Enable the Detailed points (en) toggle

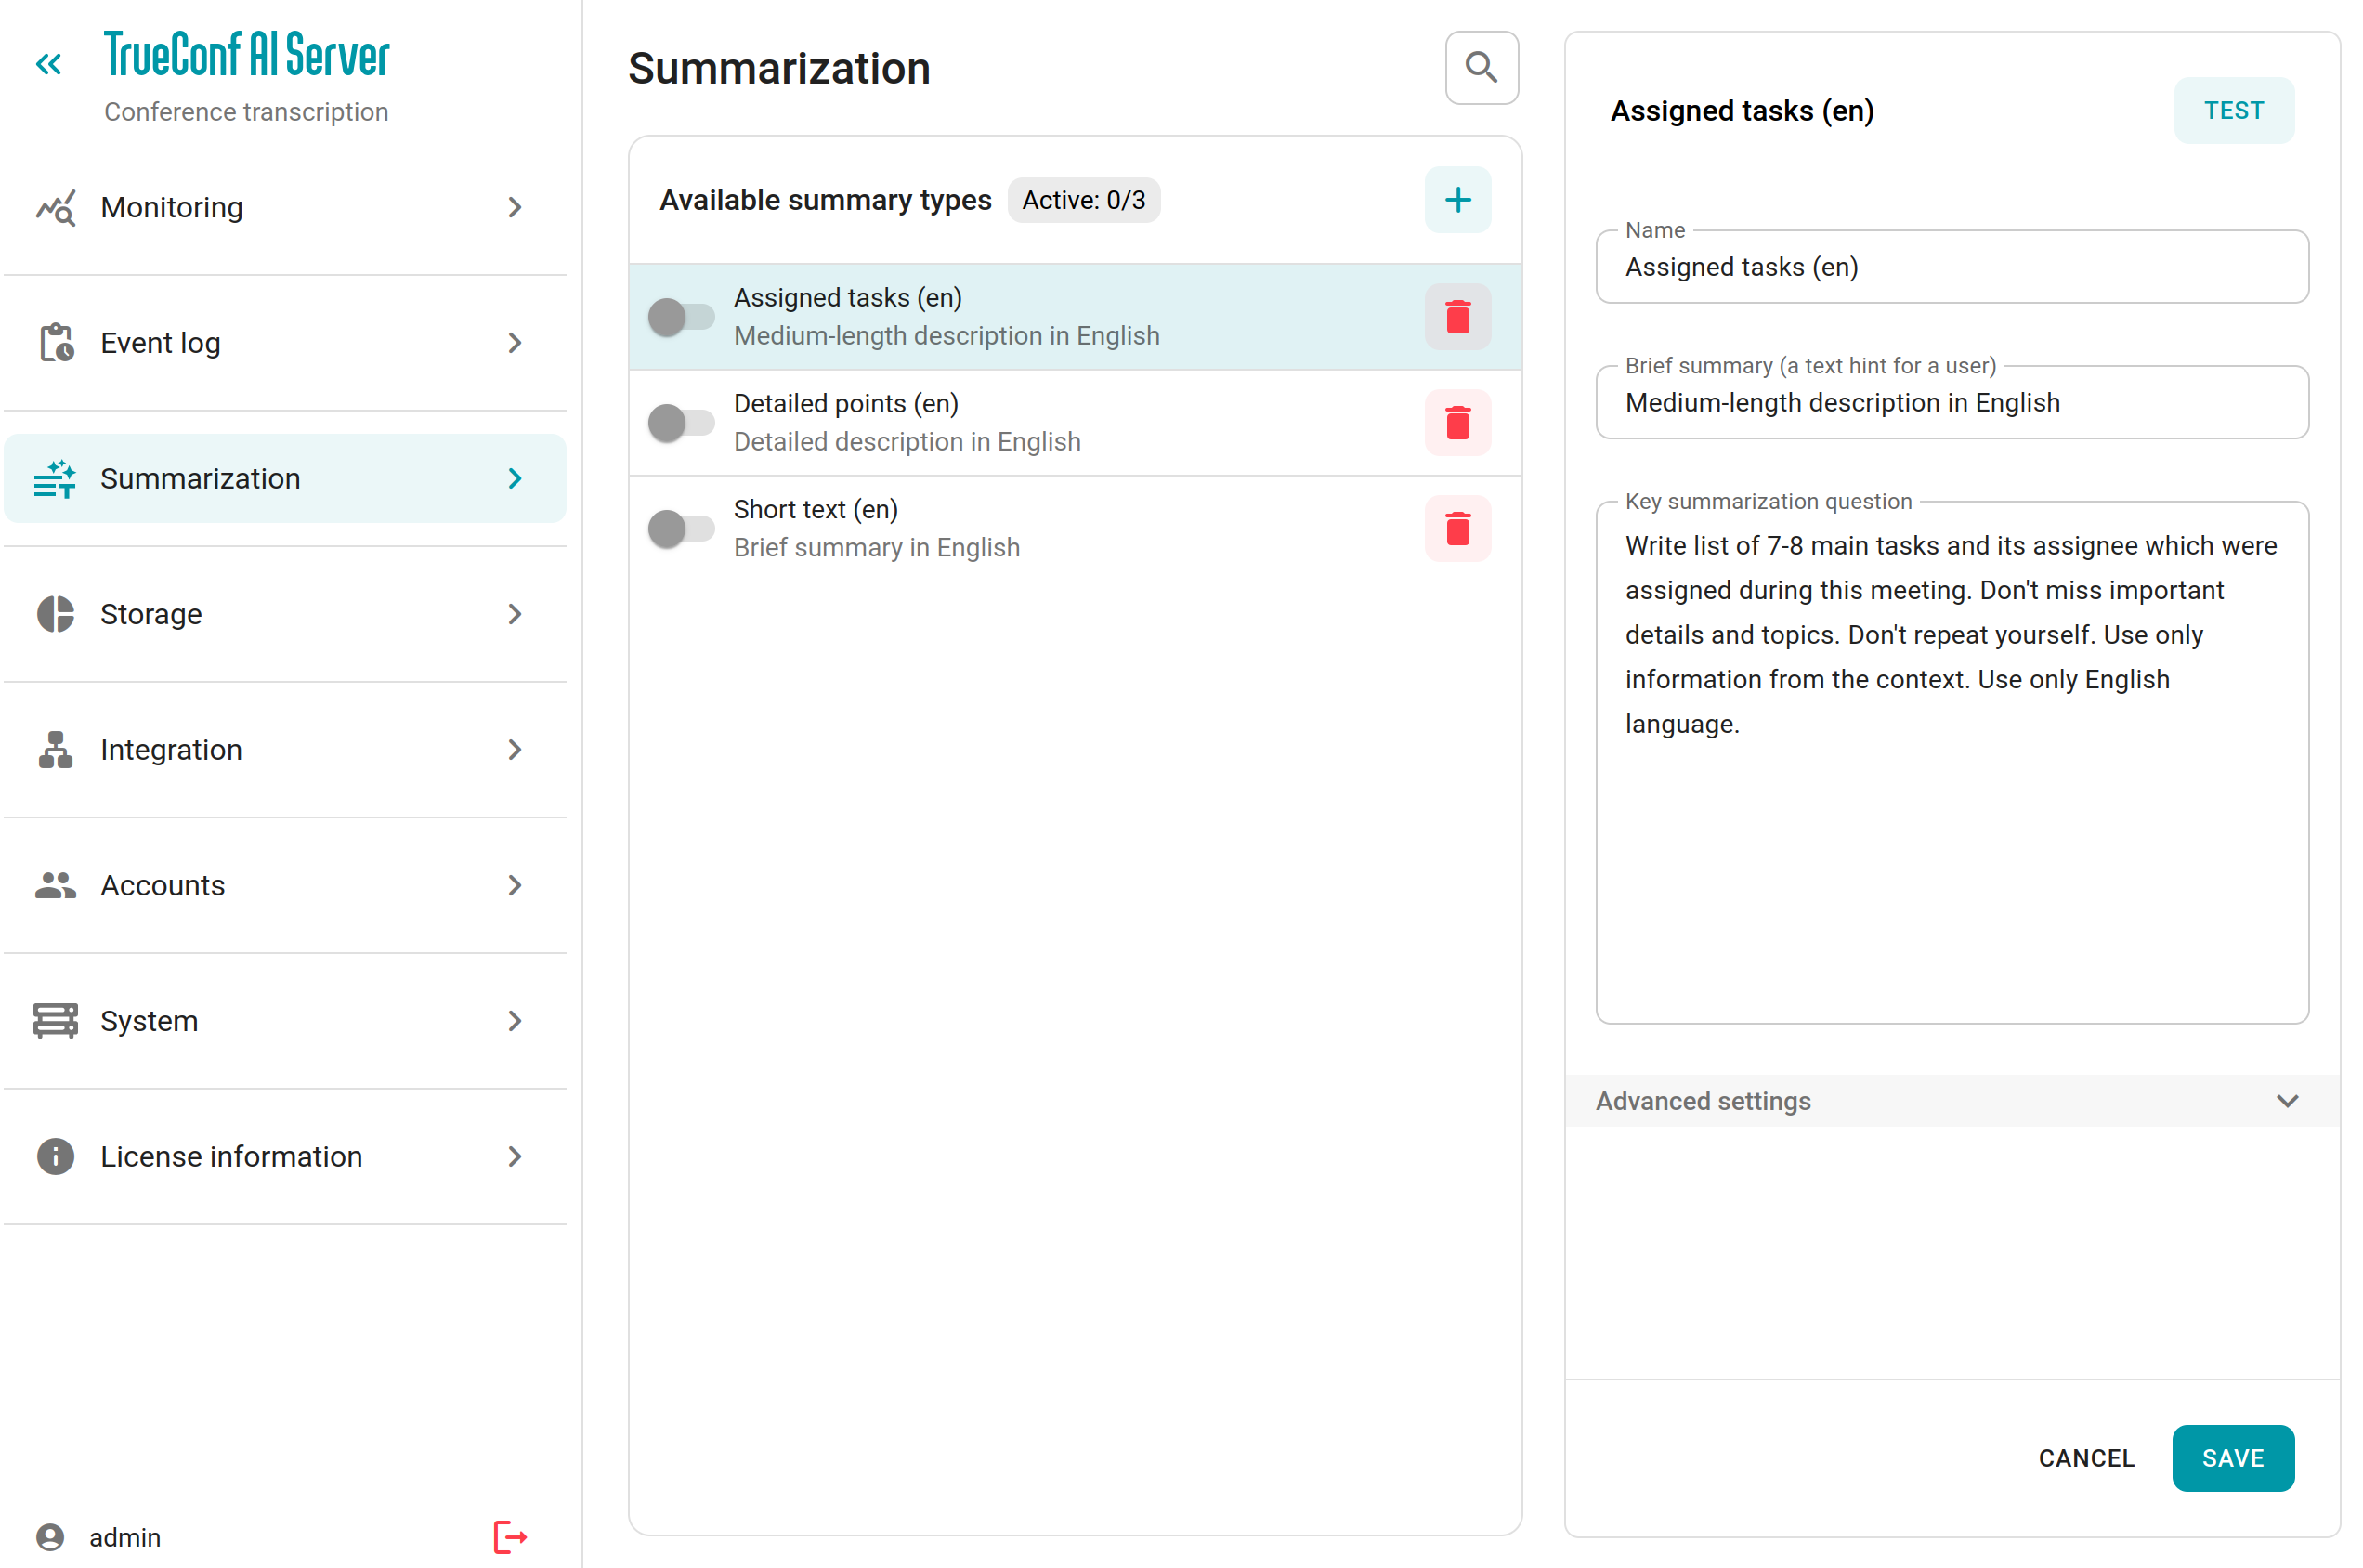680,423
